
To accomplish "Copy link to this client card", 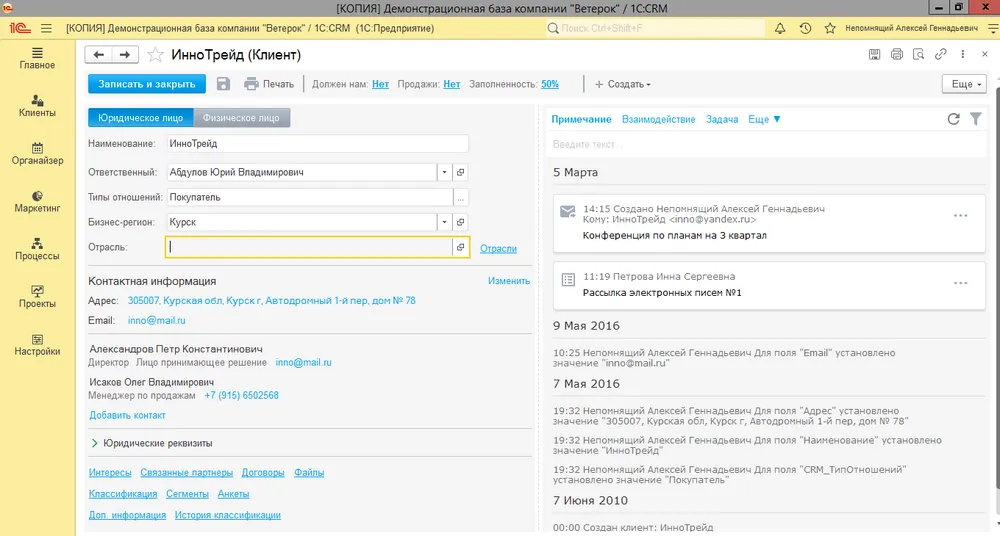I will click(941, 54).
